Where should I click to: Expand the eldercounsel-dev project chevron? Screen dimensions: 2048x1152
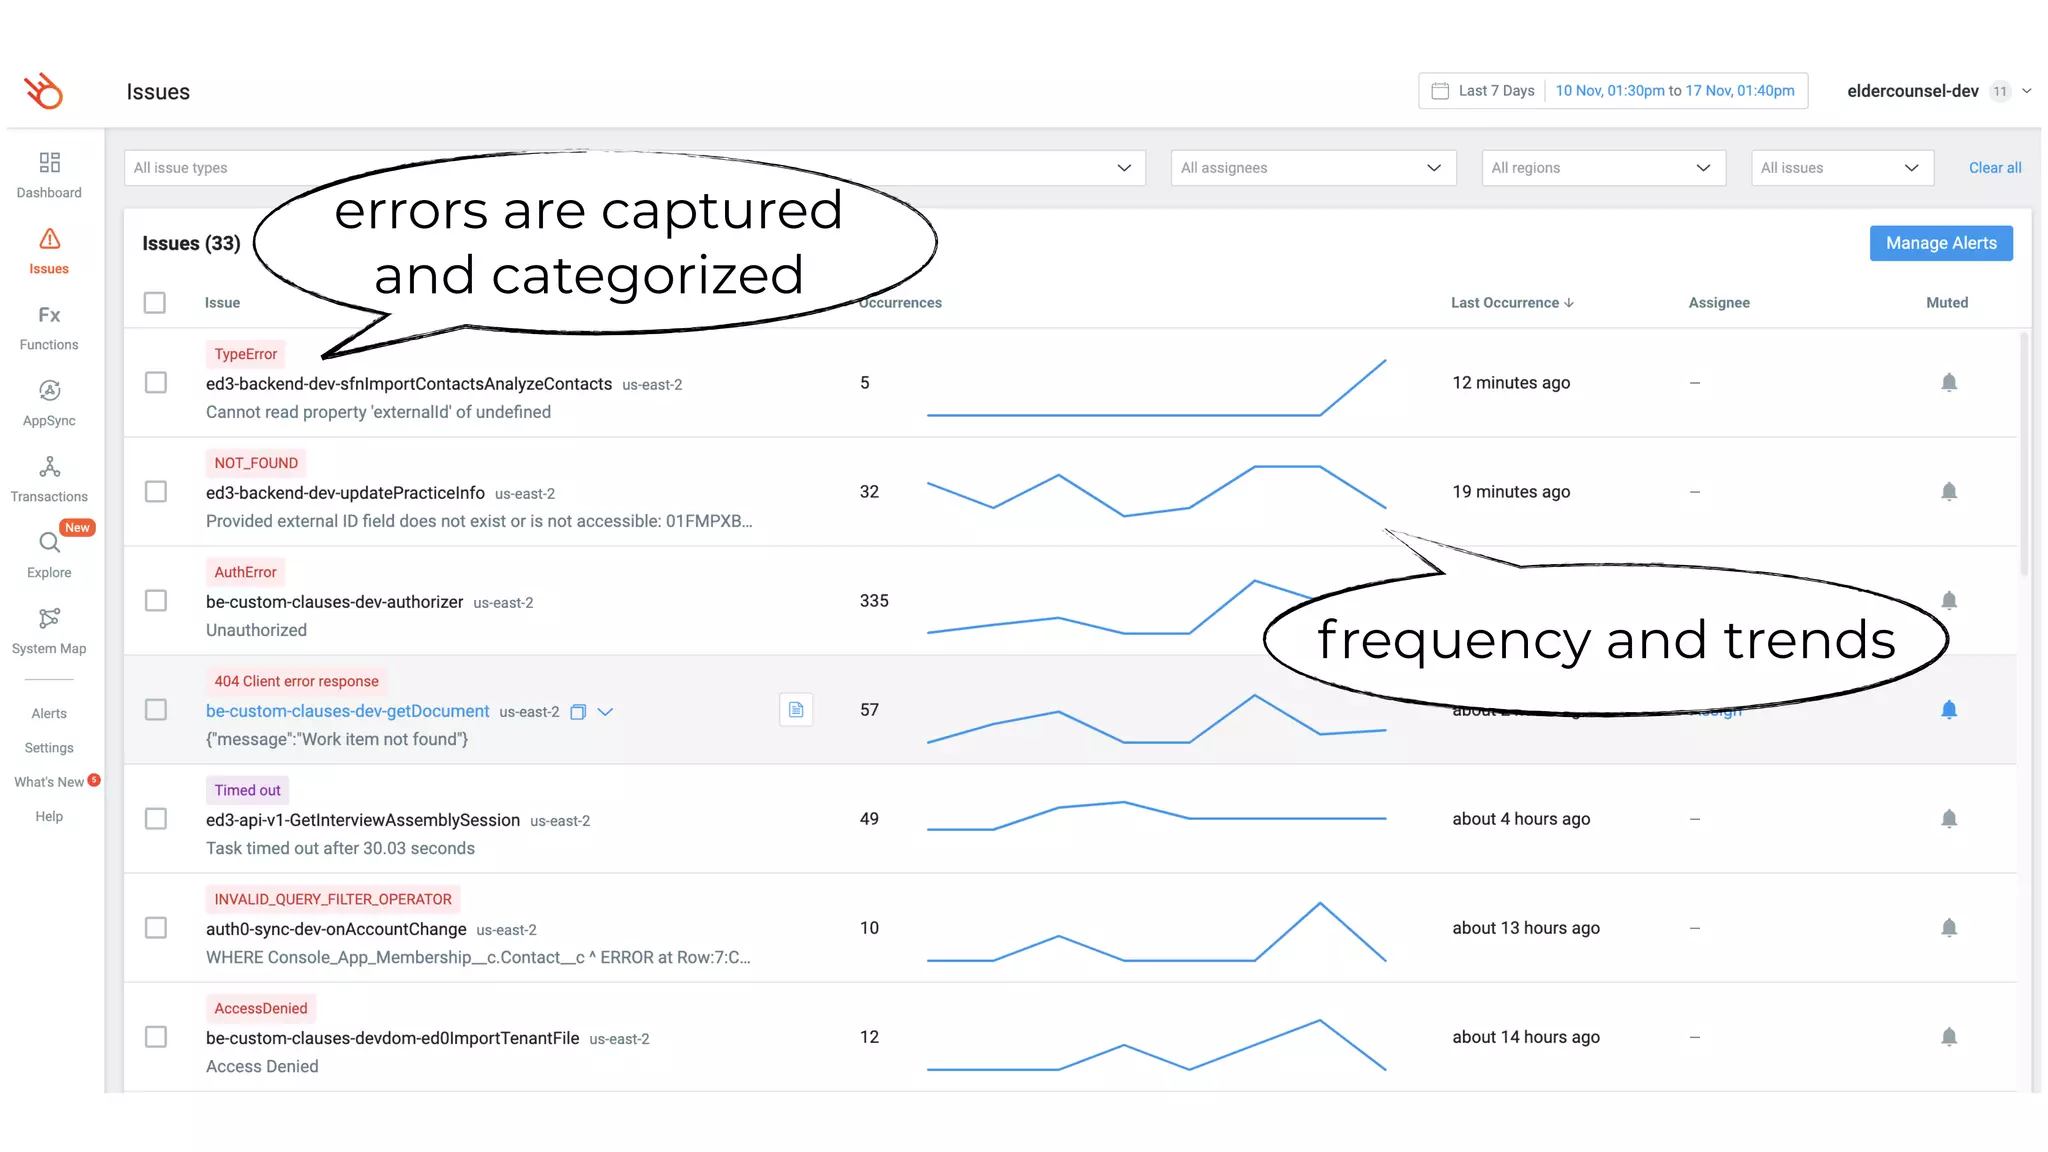click(x=2027, y=91)
